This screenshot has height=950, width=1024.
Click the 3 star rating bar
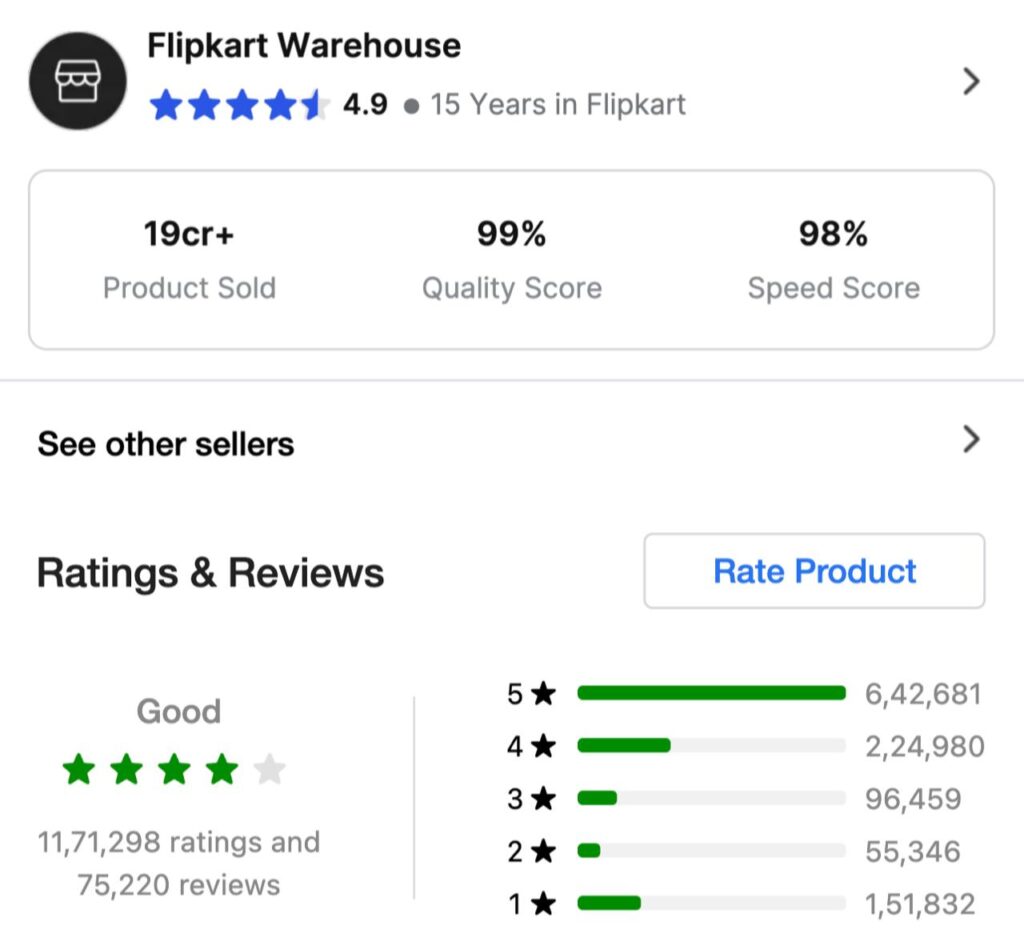pyautogui.click(x=711, y=798)
